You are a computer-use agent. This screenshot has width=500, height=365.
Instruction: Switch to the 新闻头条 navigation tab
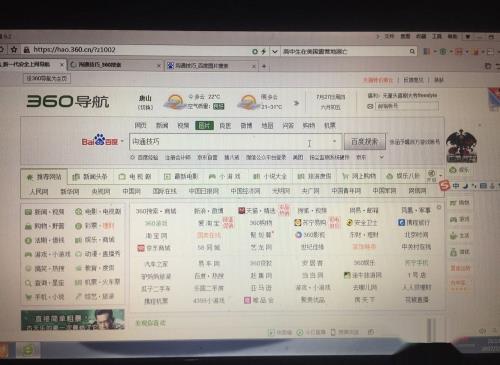[x=90, y=177]
